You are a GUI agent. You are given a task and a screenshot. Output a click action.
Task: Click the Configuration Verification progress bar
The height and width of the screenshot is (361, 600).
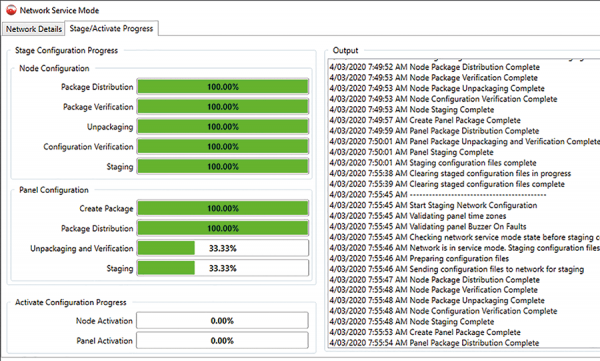pyautogui.click(x=223, y=147)
